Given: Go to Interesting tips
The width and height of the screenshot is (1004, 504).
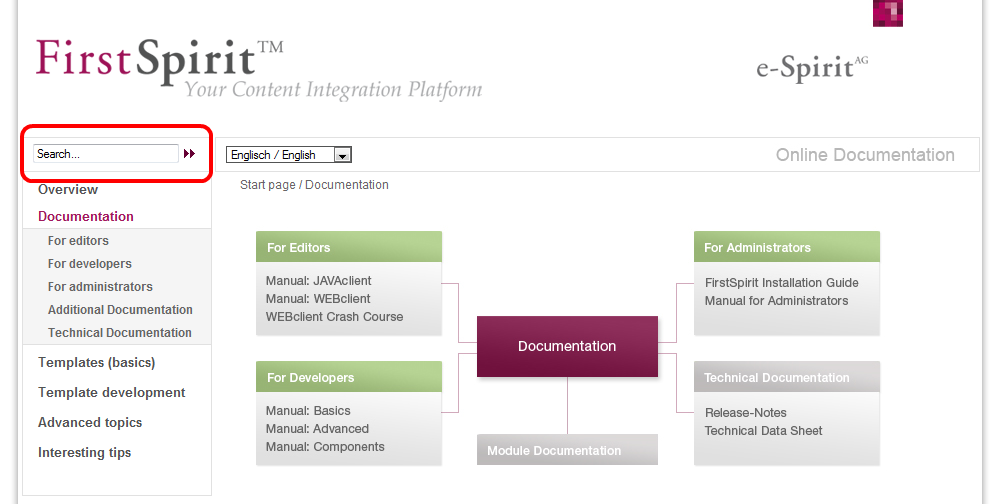Looking at the screenshot, I should (85, 453).
